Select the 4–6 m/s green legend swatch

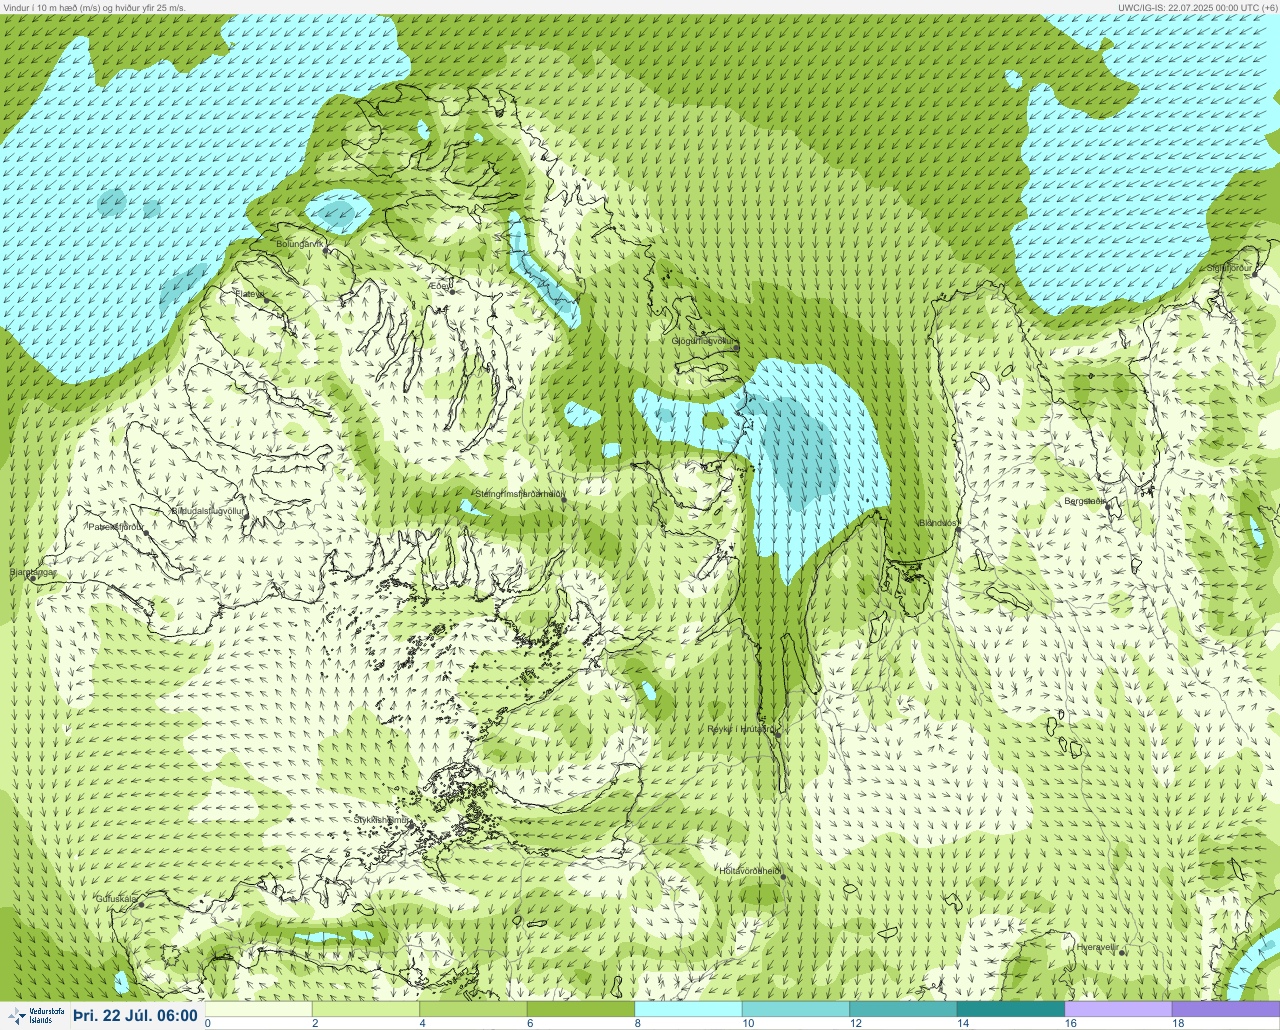click(473, 1009)
